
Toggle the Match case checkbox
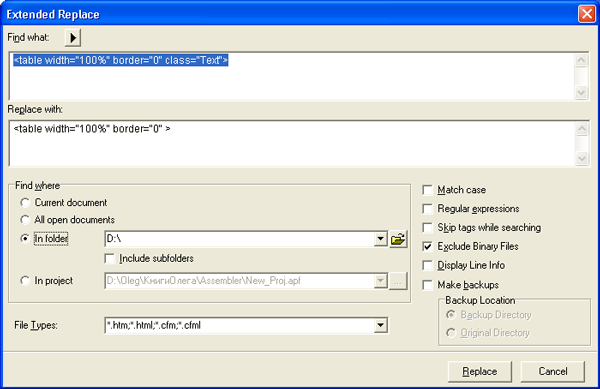427,190
